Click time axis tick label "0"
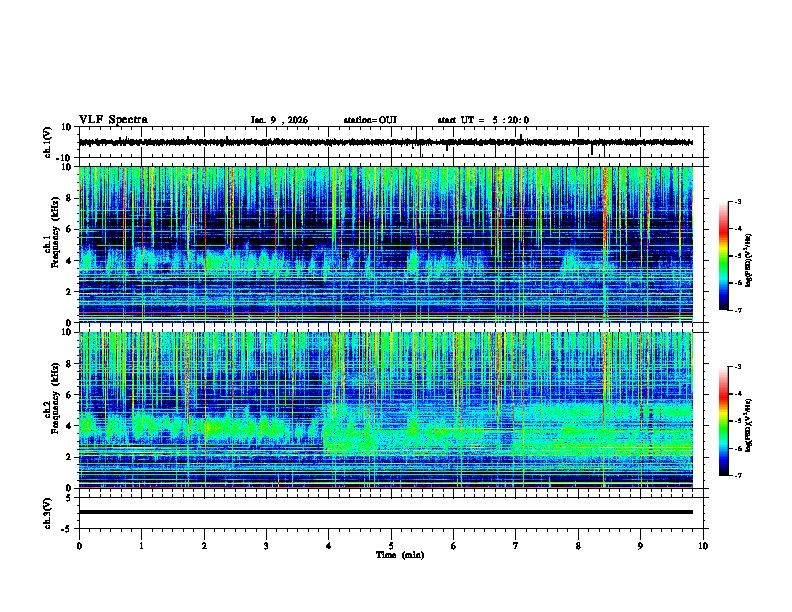This screenshot has height=612, width=792. [79, 546]
